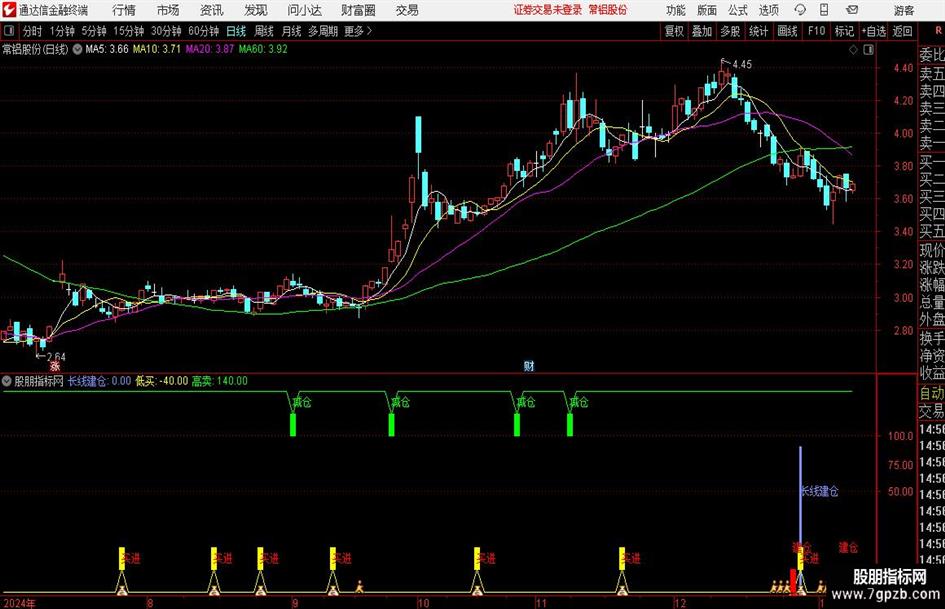Screen dimensions: 945x609
Task: Switch to 分时 chart view
Action: 33,31
